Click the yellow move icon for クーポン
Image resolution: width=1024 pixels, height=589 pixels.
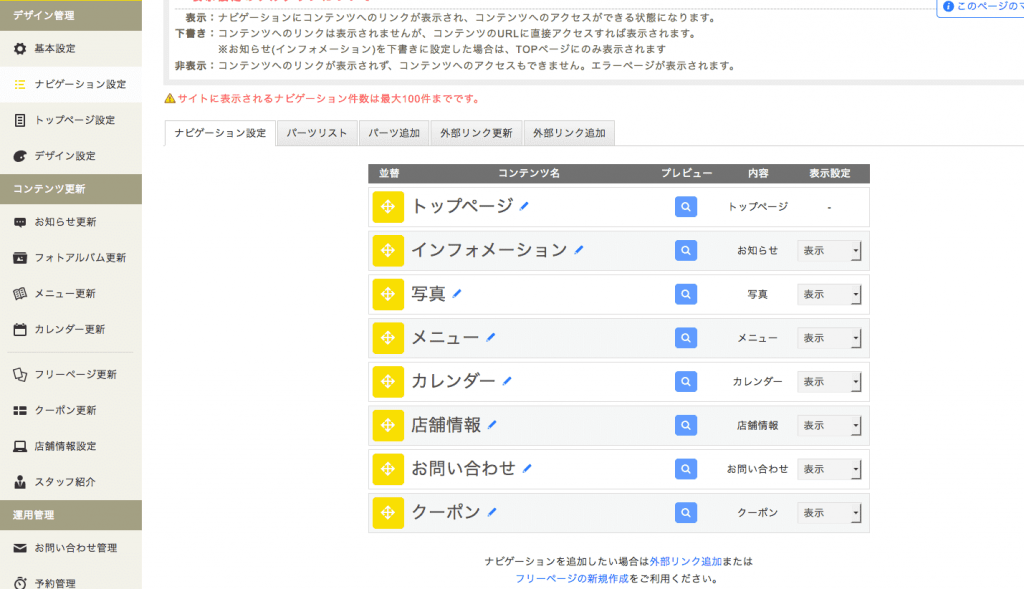[388, 512]
